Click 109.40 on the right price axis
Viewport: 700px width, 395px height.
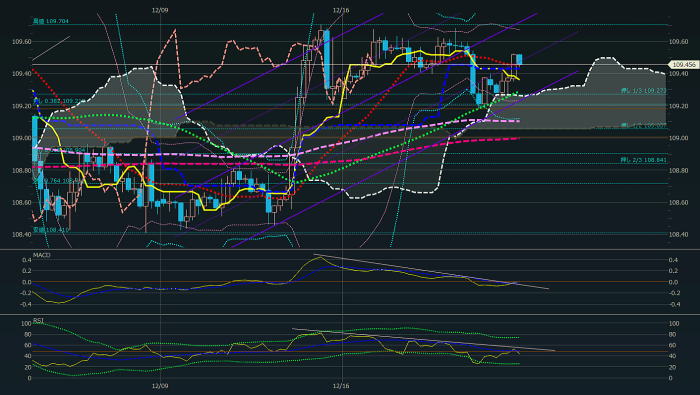pos(679,74)
